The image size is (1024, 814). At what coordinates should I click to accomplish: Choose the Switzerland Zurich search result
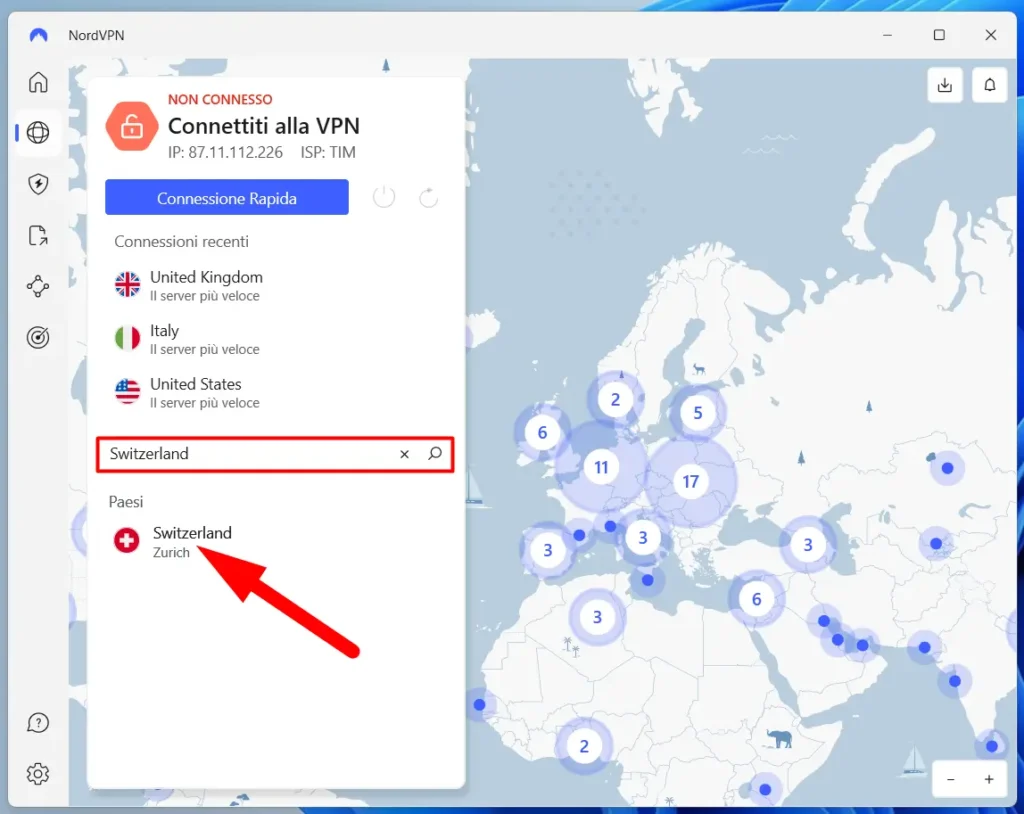[x=191, y=541]
